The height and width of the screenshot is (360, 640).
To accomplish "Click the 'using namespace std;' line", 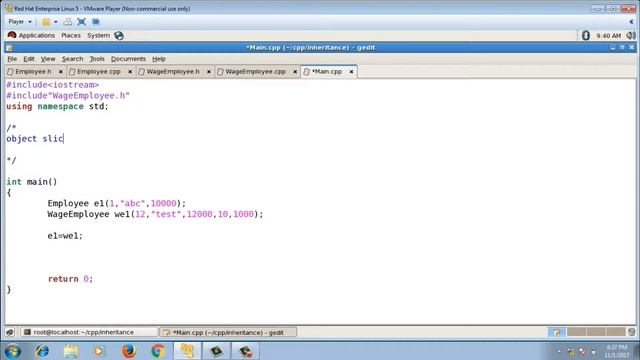I will click(57, 107).
